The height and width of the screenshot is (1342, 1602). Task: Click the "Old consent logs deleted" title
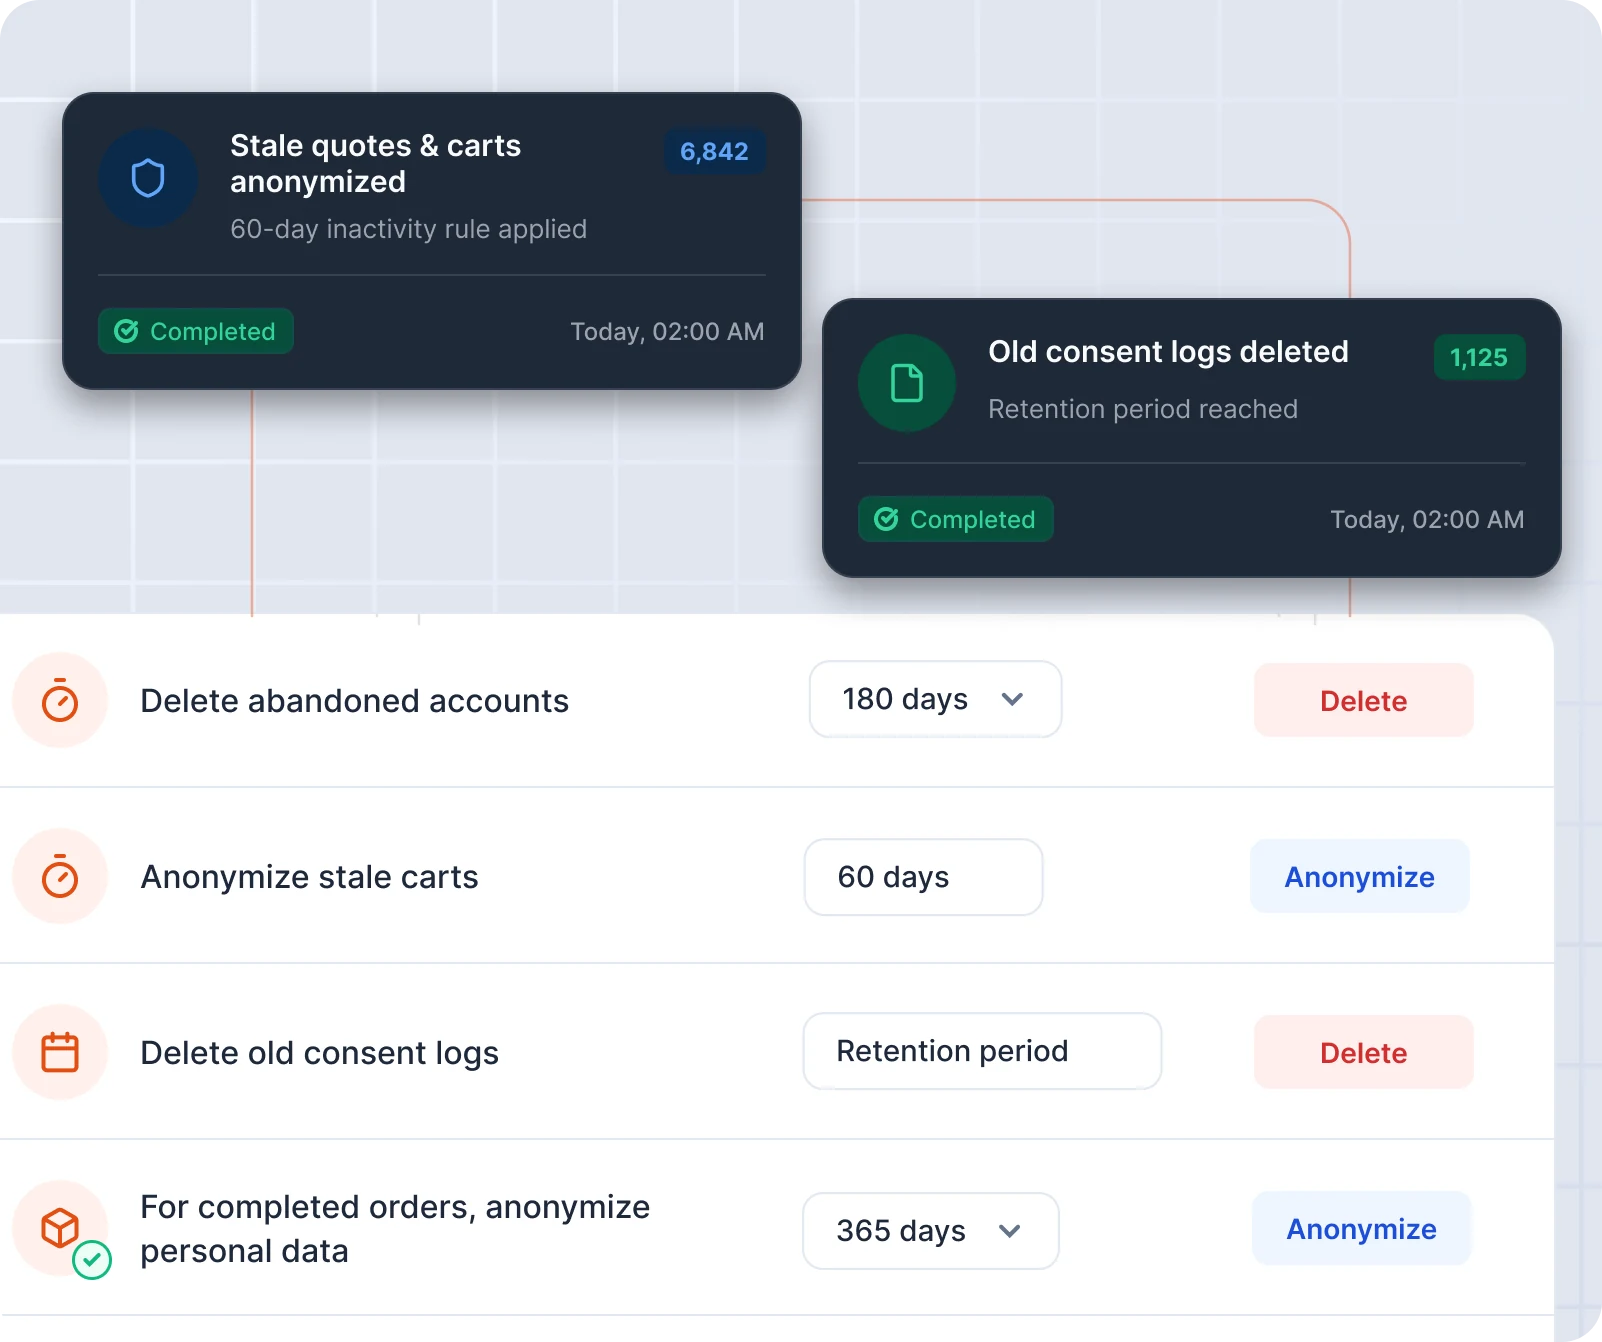coord(1168,352)
